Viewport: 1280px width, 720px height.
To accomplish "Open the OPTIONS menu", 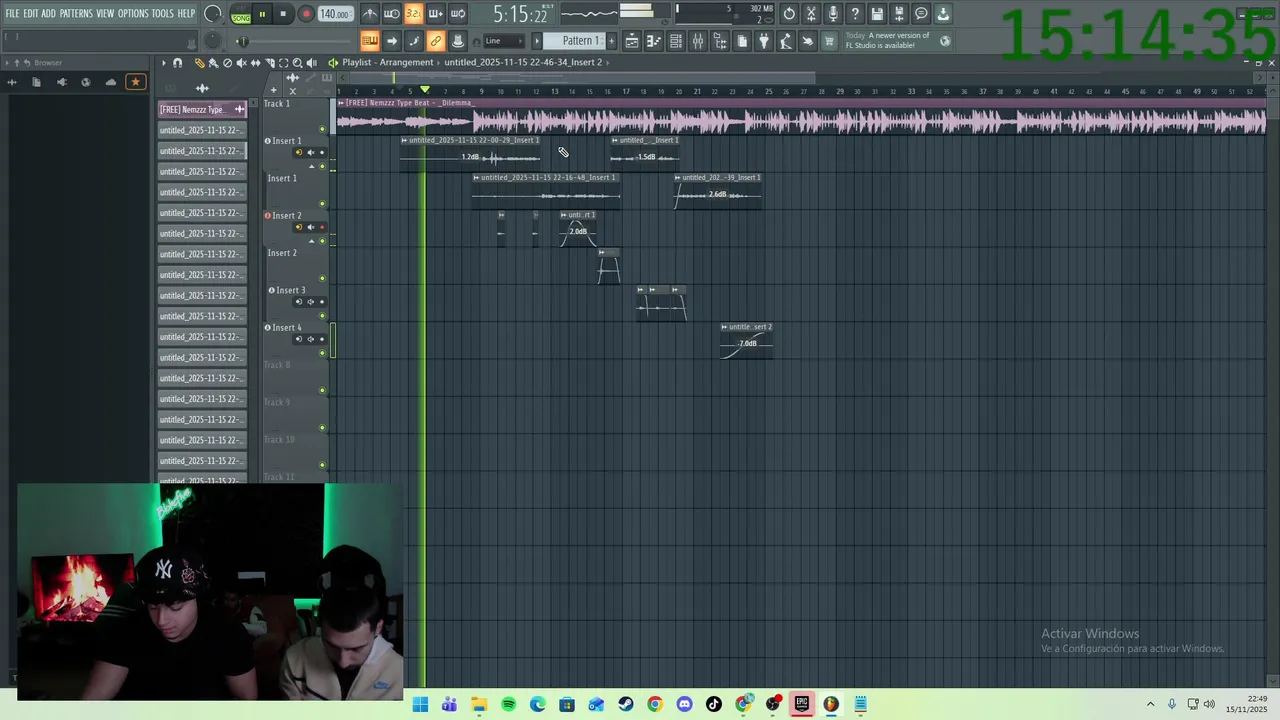I will (x=133, y=14).
